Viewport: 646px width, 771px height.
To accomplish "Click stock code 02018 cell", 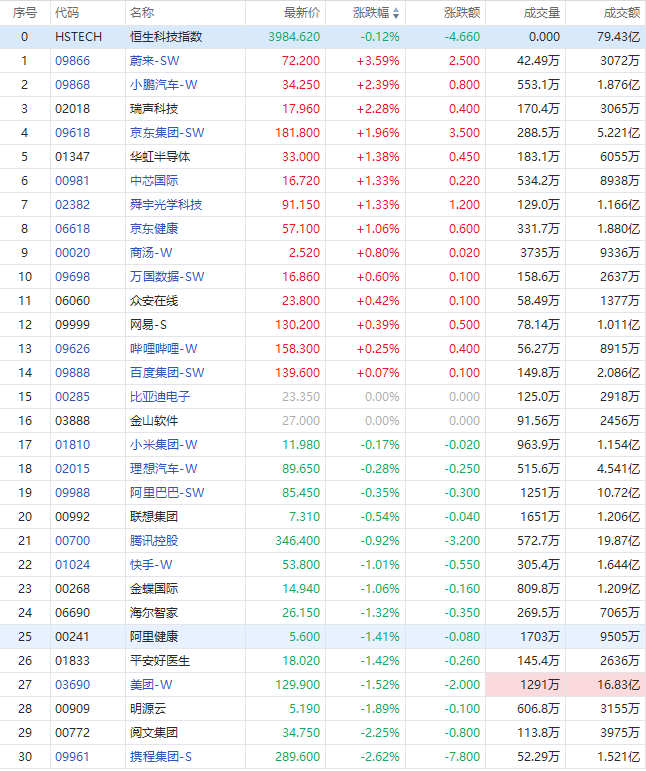I will (x=73, y=109).
